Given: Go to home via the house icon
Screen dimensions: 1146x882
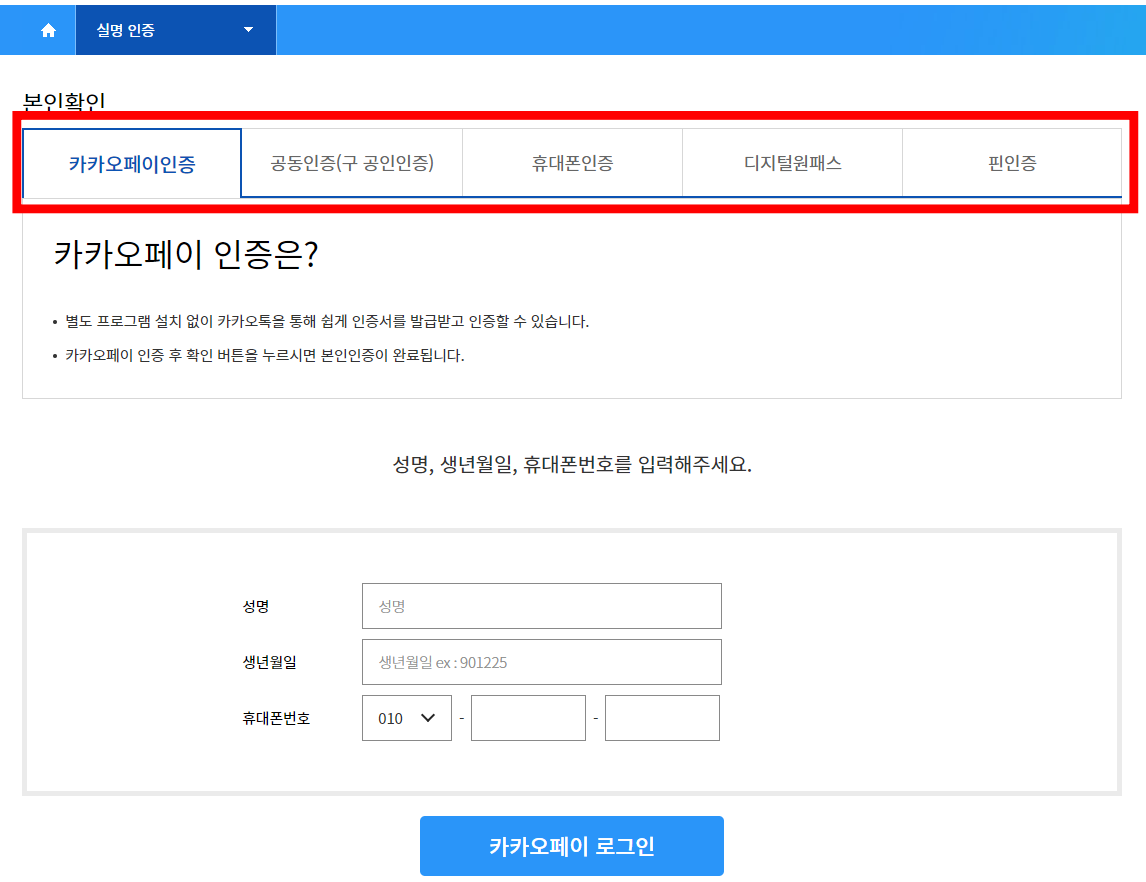Looking at the screenshot, I should tap(48, 30).
